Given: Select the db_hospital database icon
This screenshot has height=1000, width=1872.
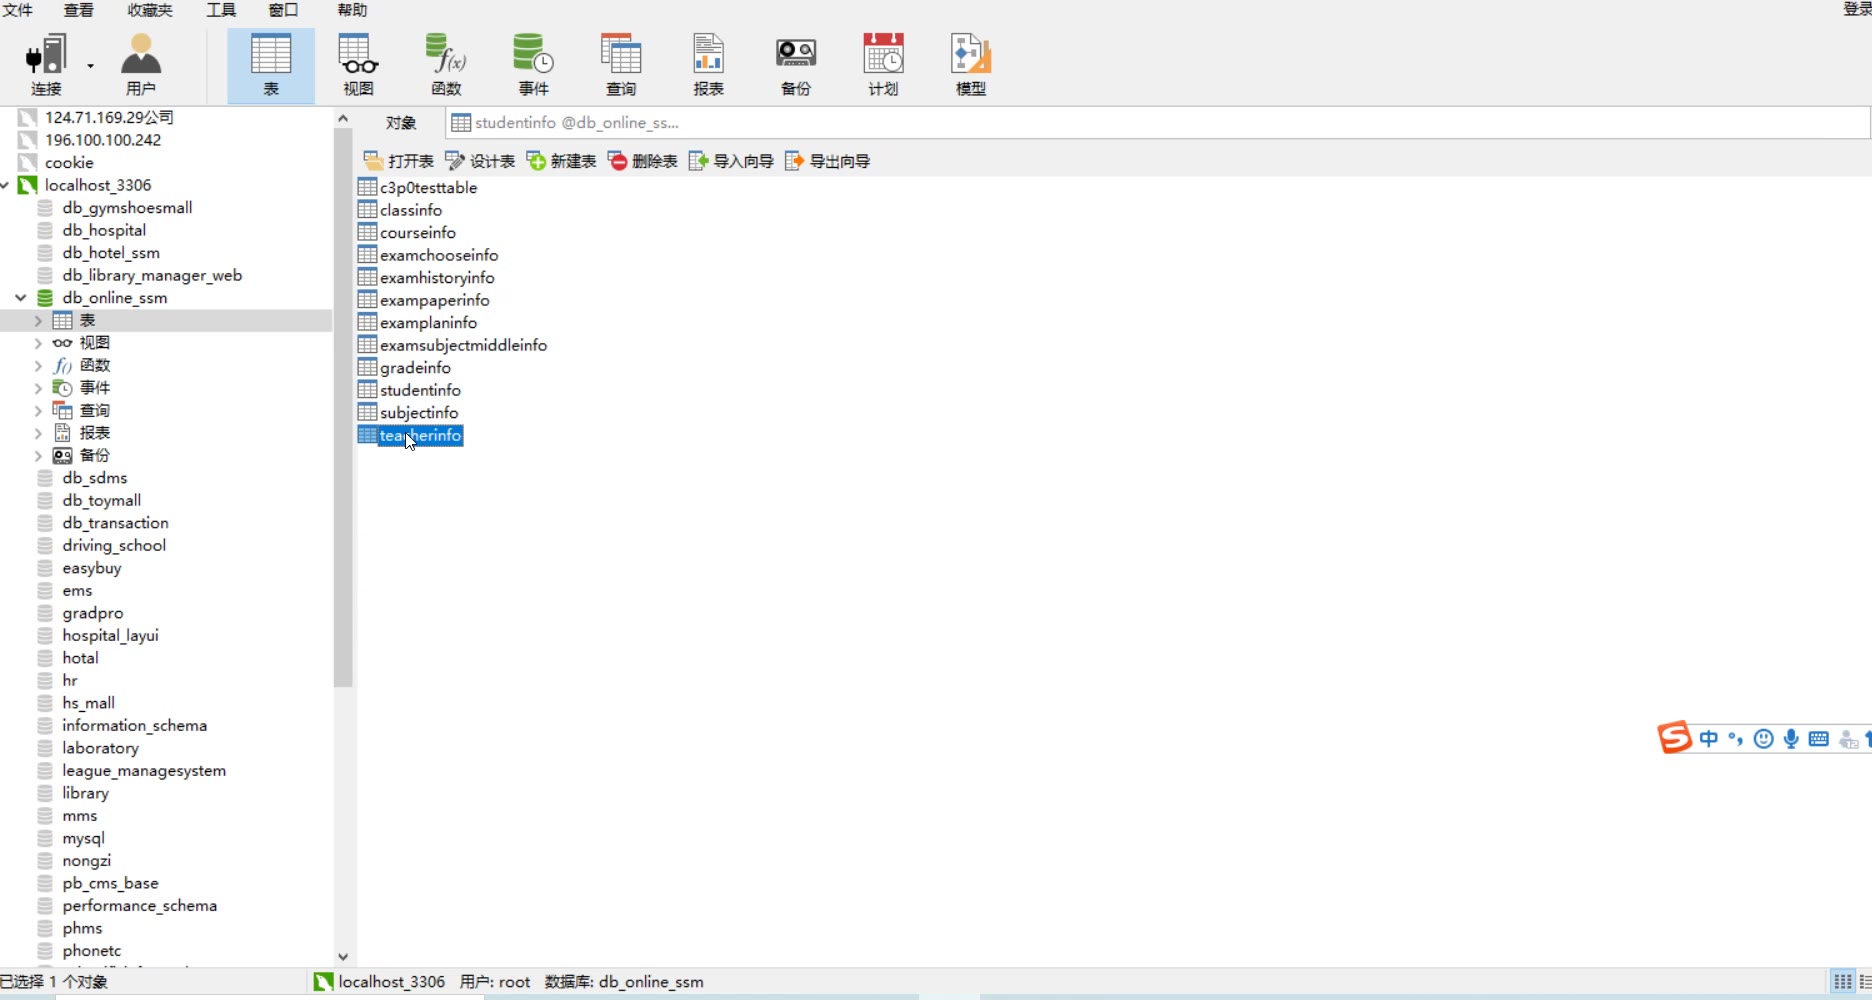Looking at the screenshot, I should click(45, 230).
